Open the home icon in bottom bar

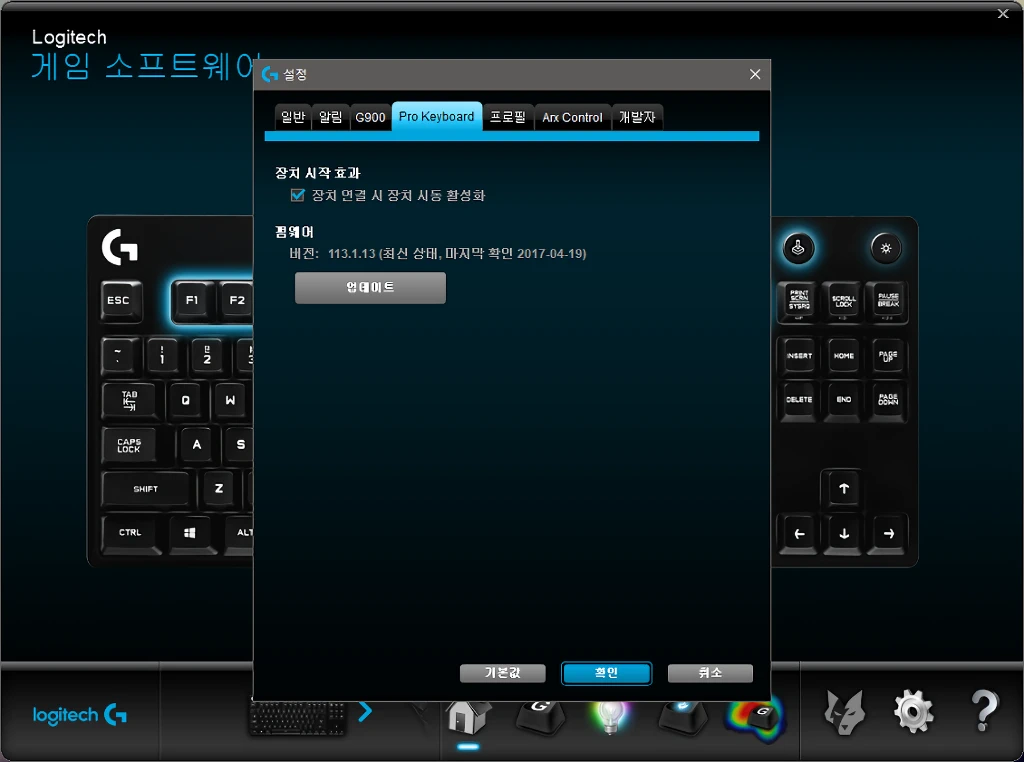click(x=468, y=717)
